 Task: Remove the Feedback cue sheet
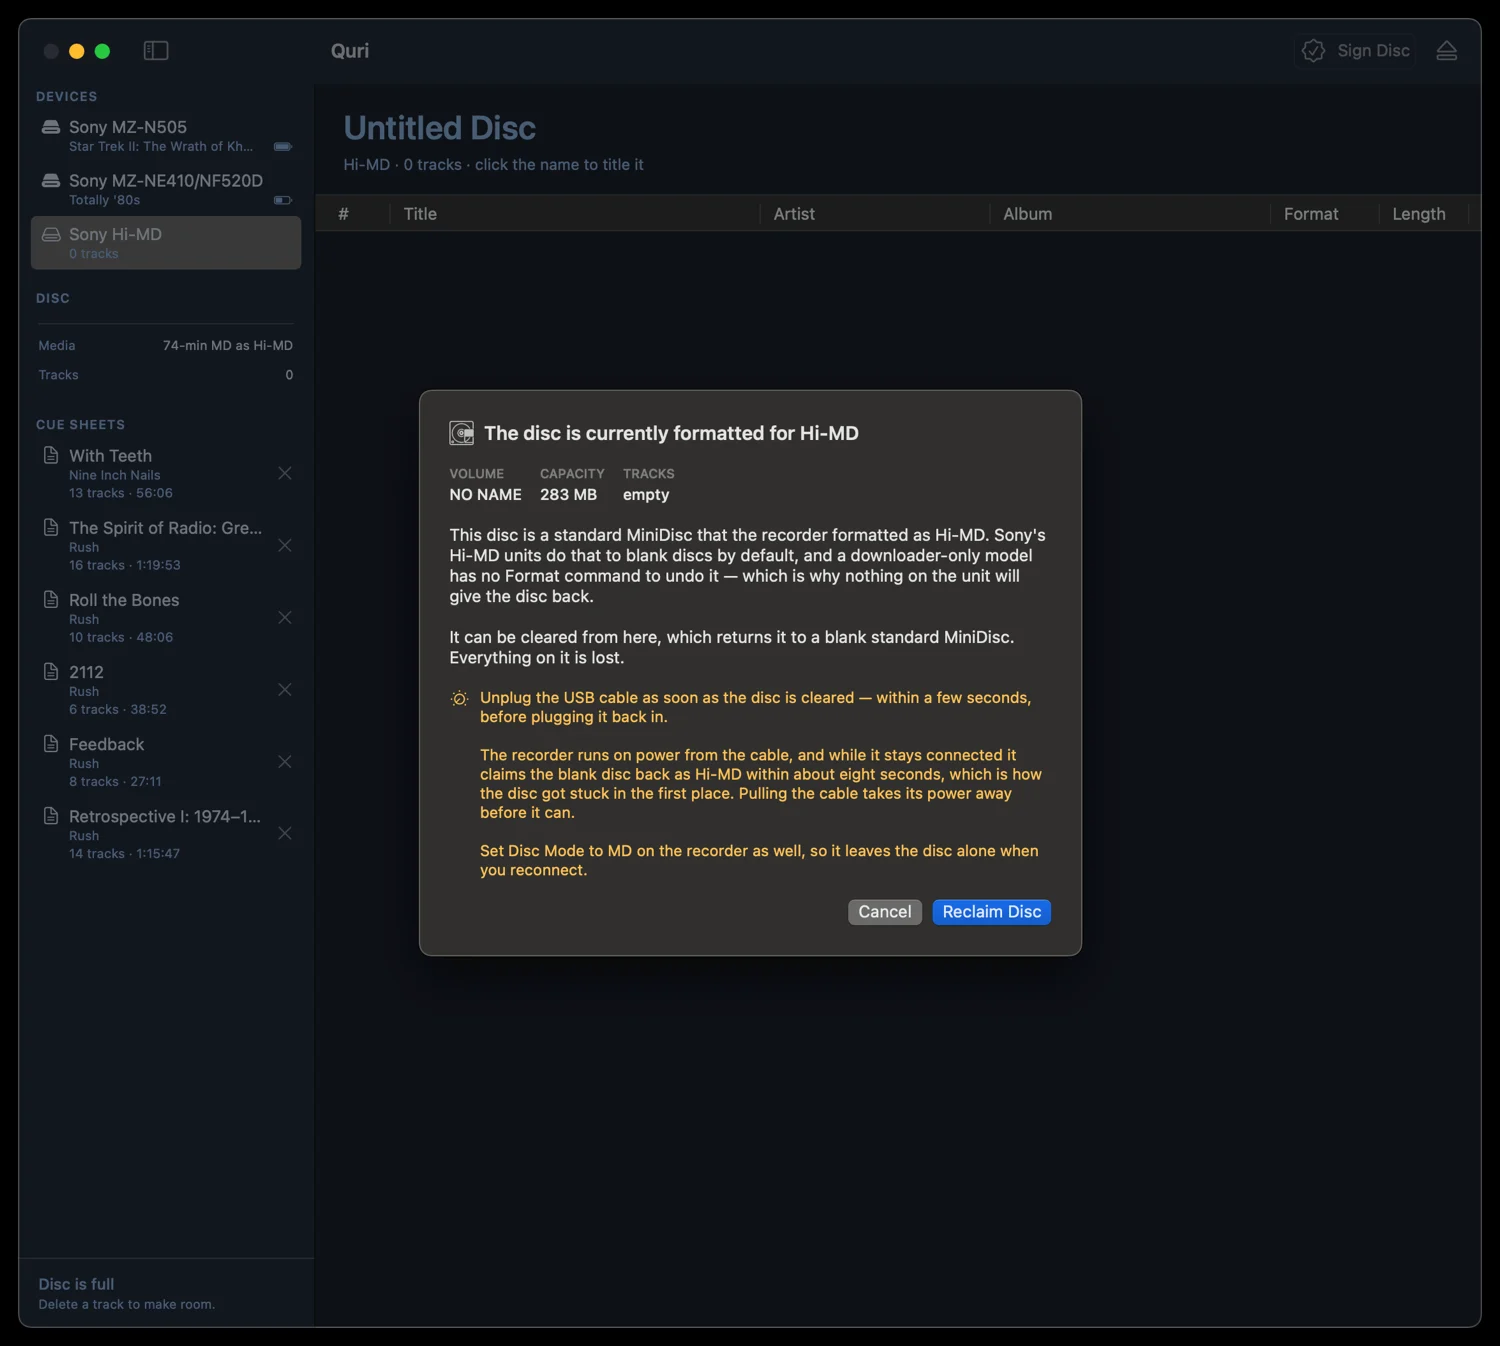285,761
